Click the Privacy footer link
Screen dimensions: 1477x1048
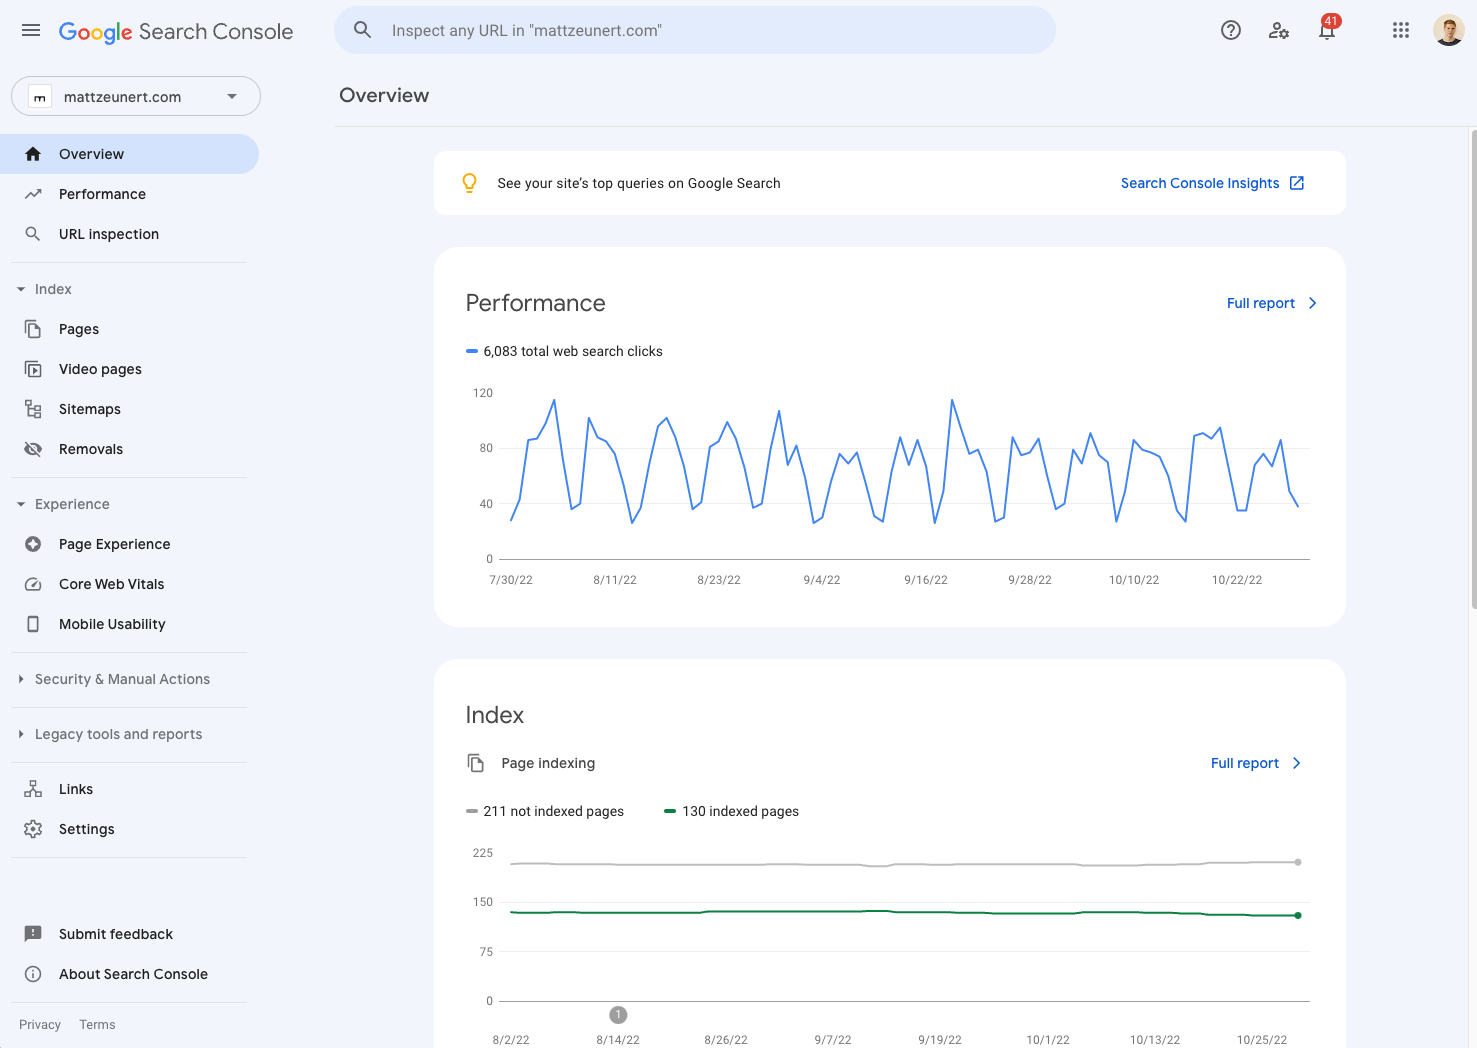tap(40, 1024)
